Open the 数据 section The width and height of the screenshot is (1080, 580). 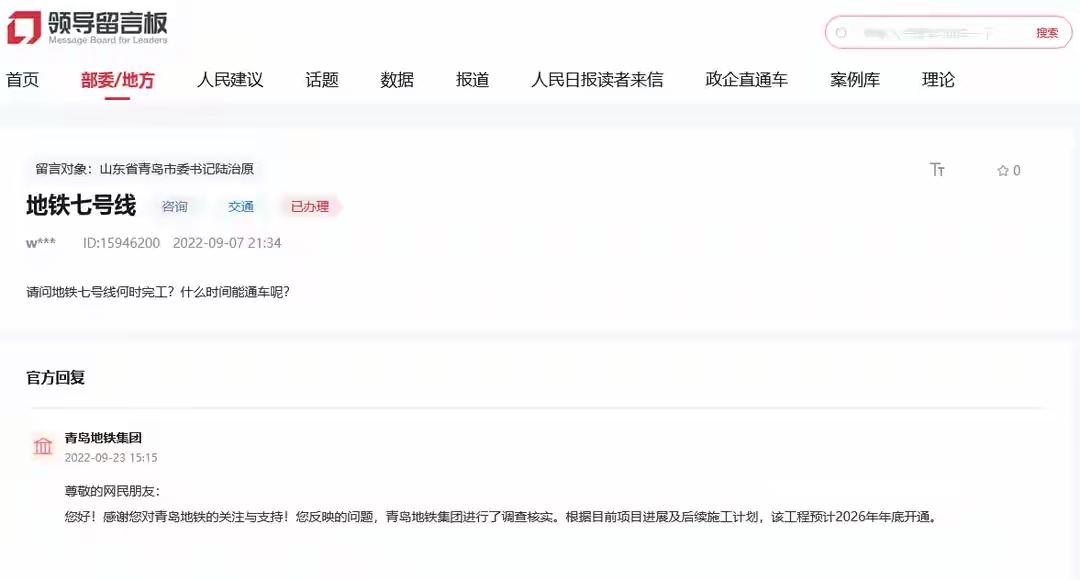396,79
